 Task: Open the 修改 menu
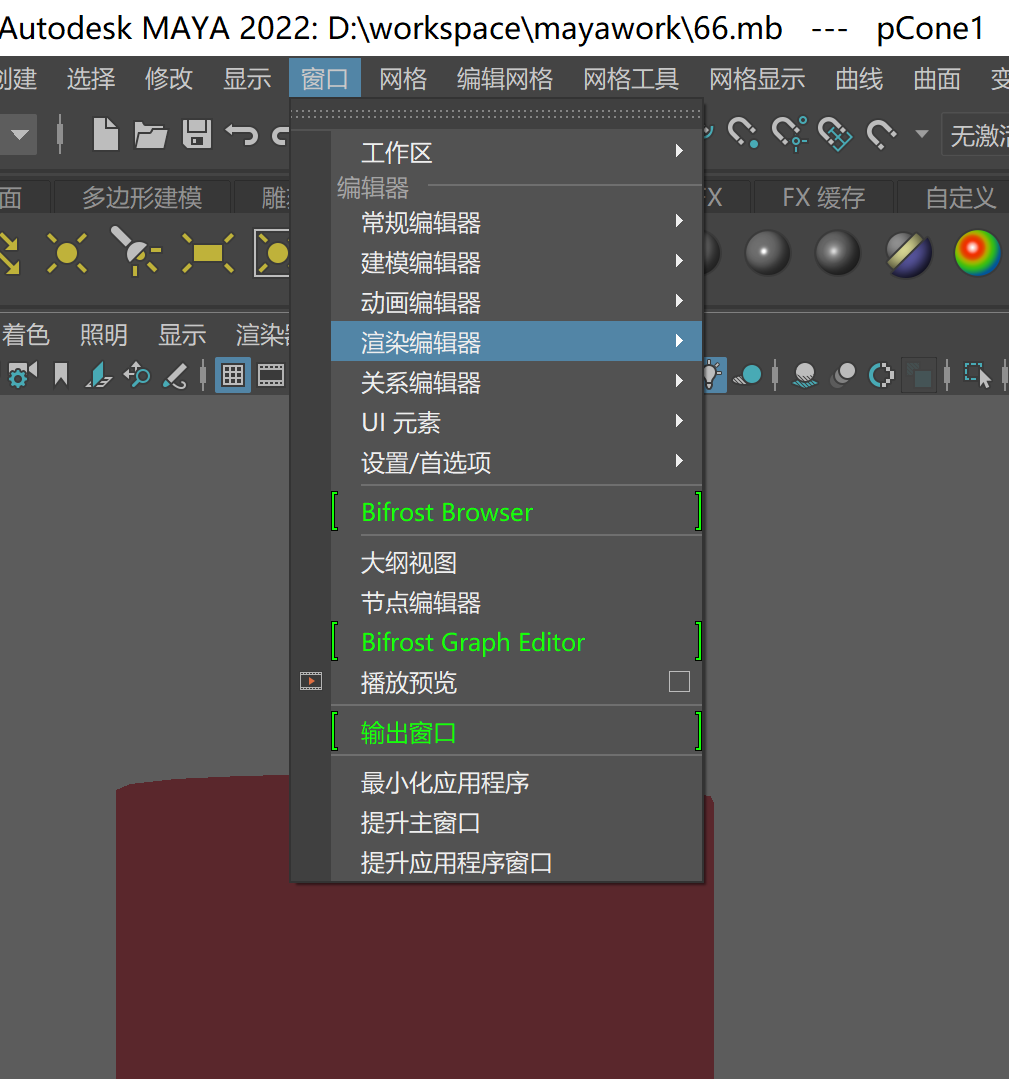(169, 79)
